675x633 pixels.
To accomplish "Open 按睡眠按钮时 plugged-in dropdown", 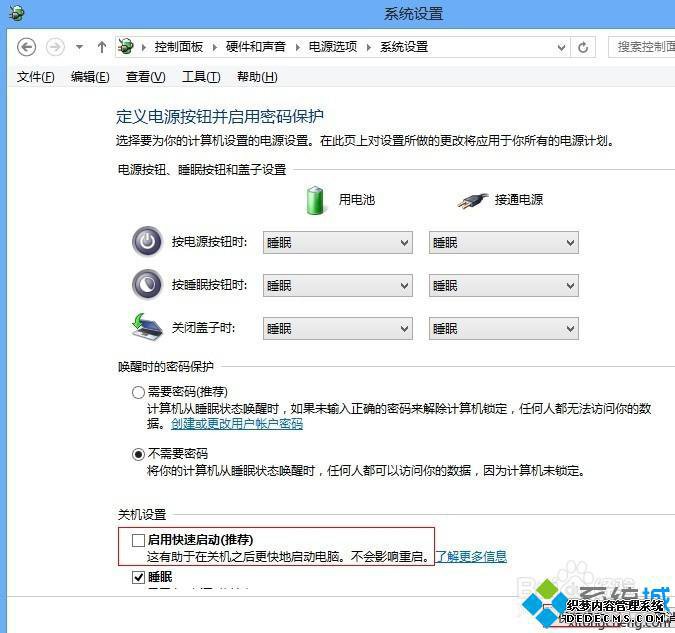I will 504,285.
